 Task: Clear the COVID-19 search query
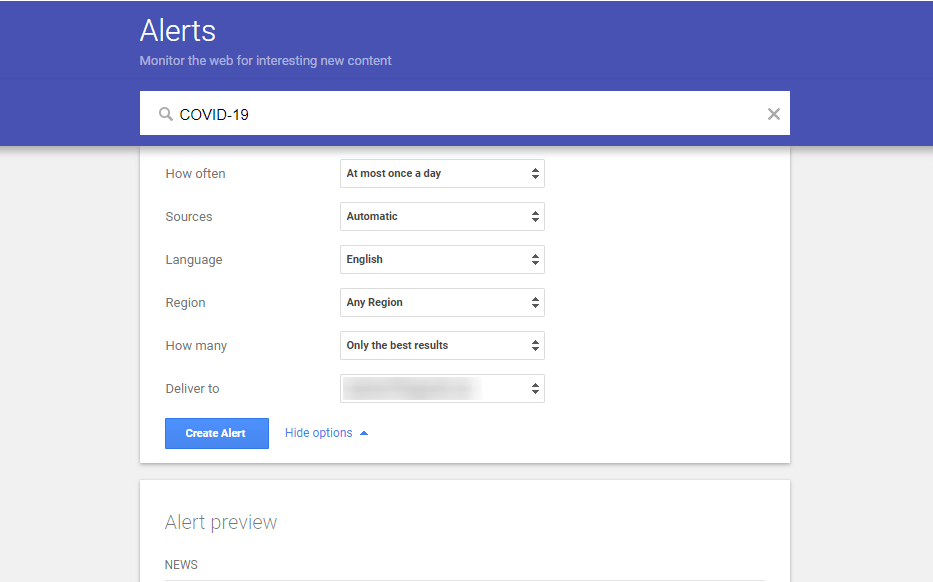(773, 114)
